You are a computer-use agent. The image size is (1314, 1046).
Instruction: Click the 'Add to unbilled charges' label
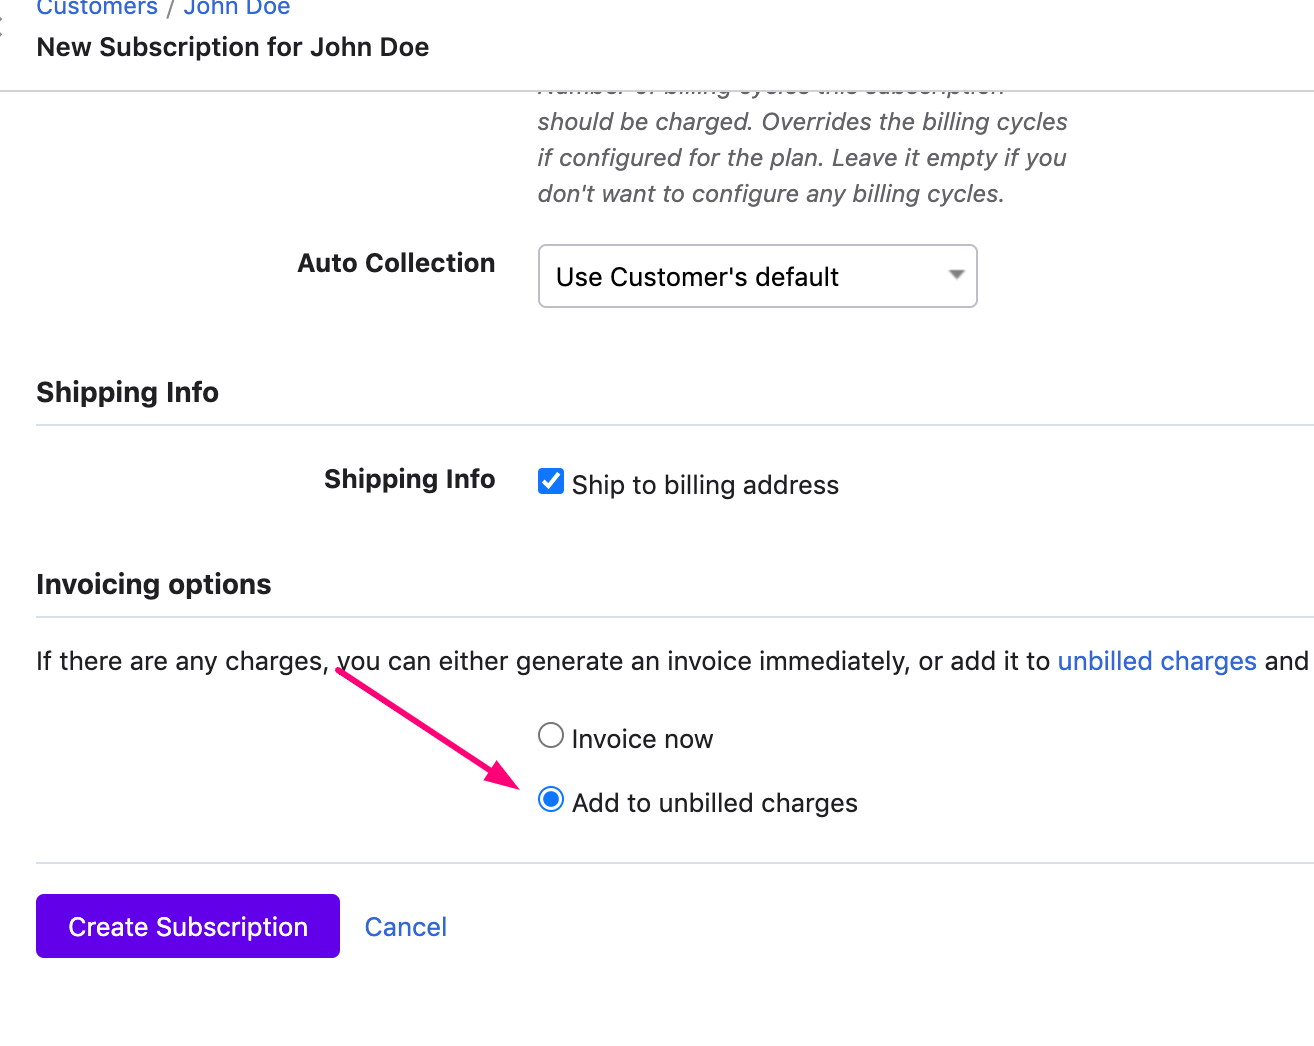(x=714, y=802)
